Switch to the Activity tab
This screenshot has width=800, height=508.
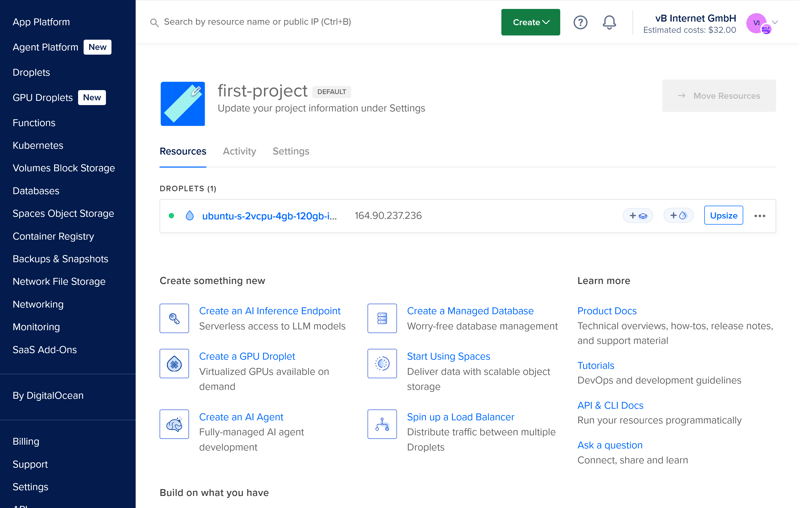(x=239, y=151)
